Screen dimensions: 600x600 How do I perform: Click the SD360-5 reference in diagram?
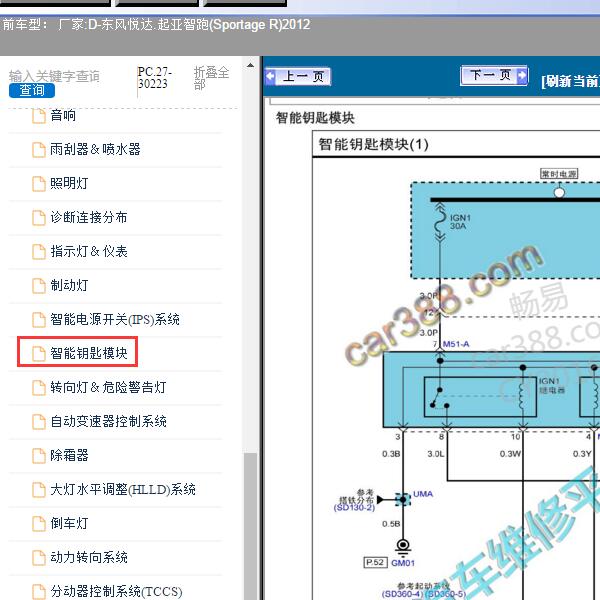tap(445, 594)
